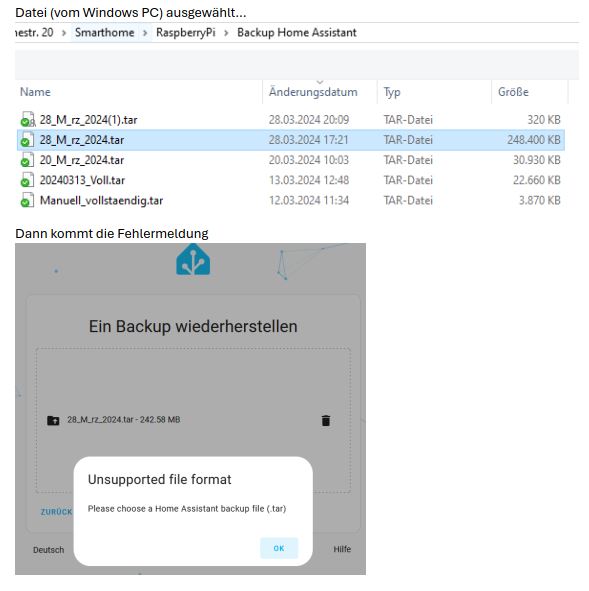Sort files by Name column header

pos(35,92)
